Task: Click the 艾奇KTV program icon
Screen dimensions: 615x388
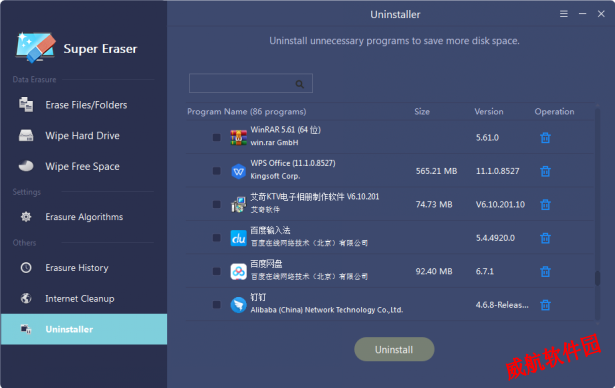Action: tap(238, 205)
